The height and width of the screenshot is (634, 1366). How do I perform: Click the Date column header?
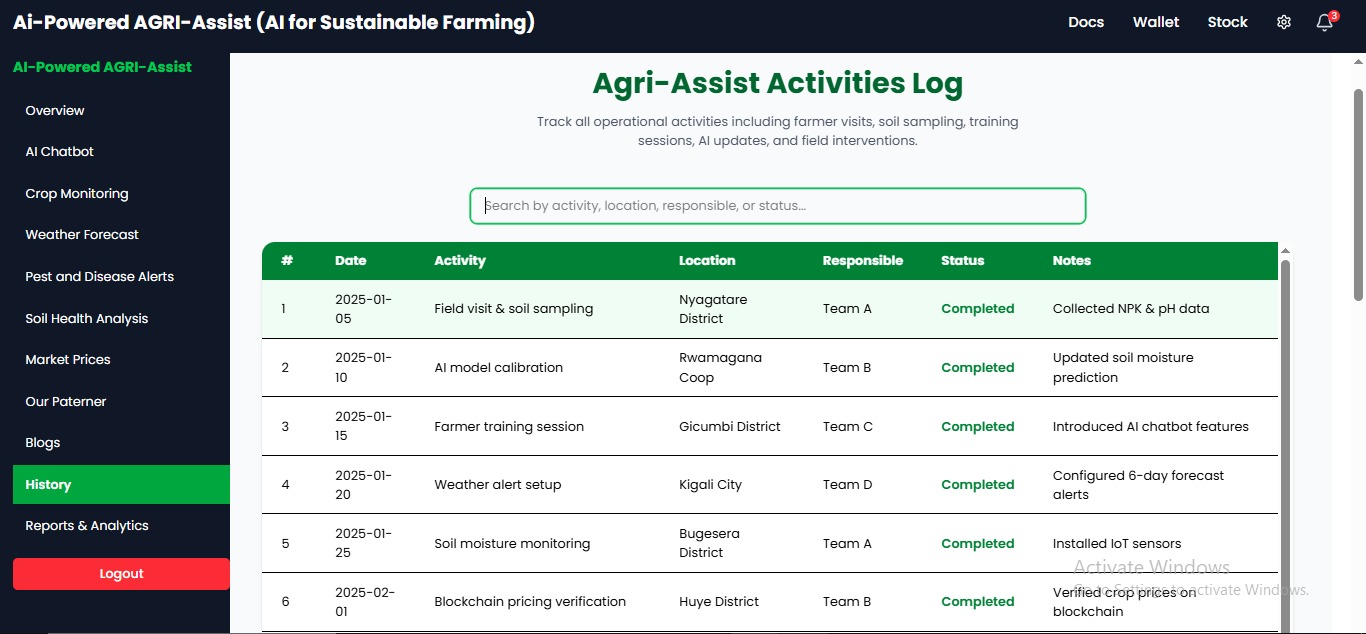click(351, 261)
